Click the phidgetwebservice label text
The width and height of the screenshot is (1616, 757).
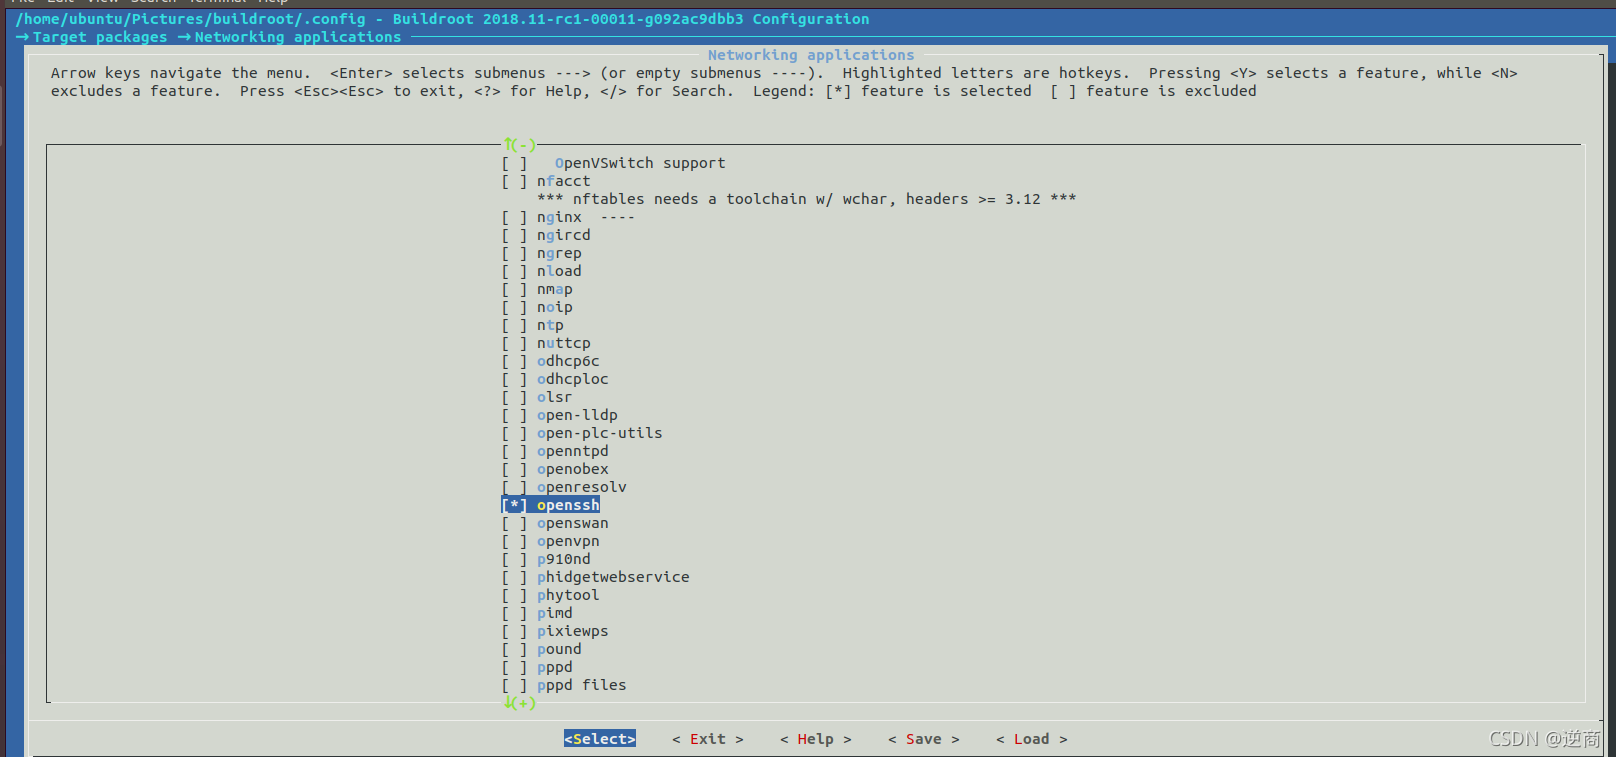613,577
